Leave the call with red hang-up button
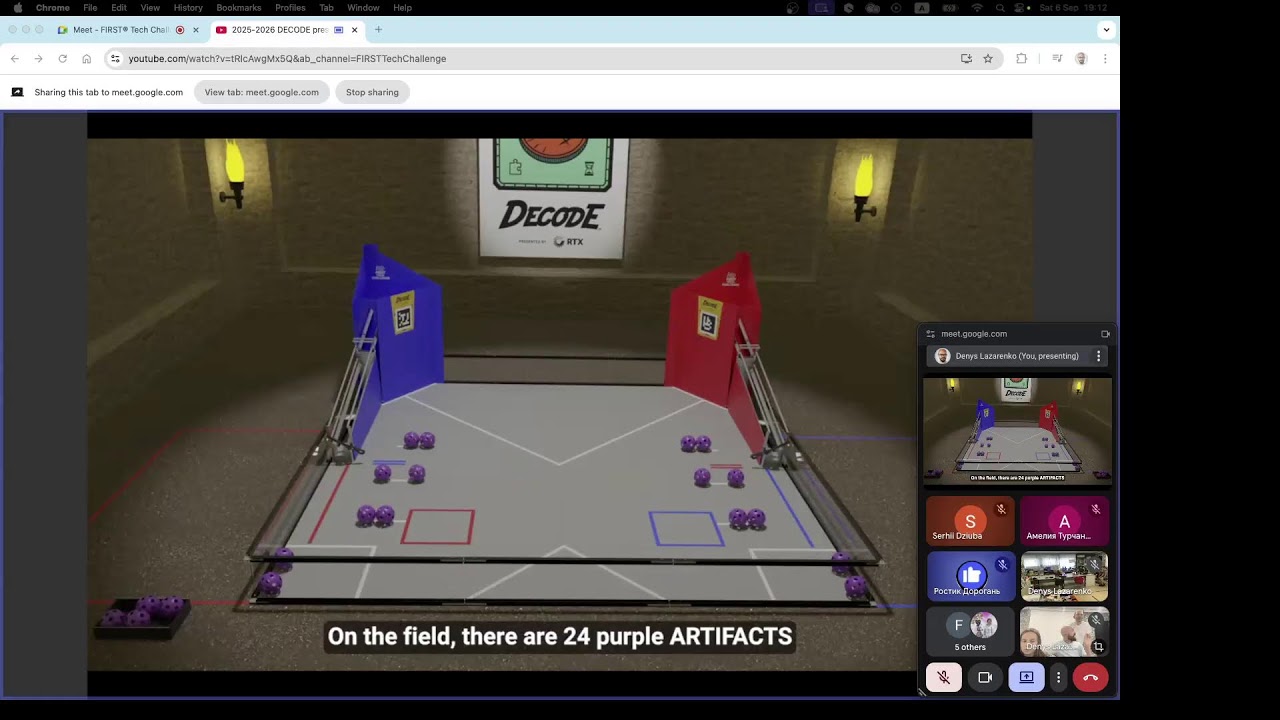 1090,677
